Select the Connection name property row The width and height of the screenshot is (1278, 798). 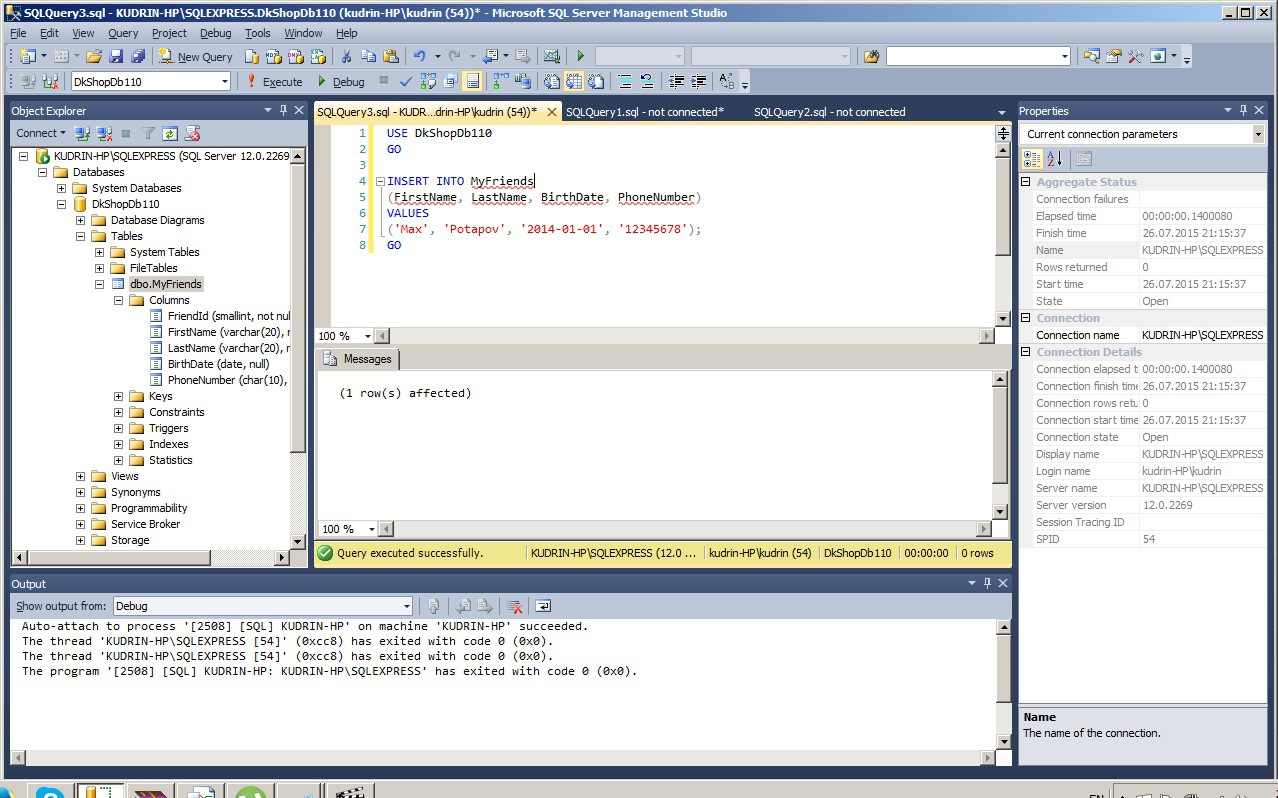click(x=1142, y=335)
